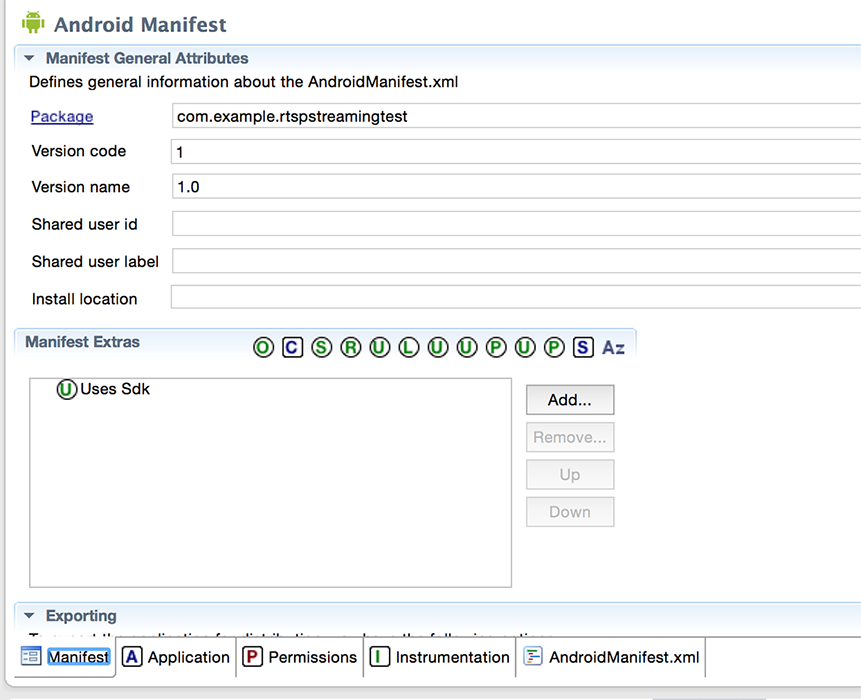Click the Up button
Image resolution: width=861 pixels, height=700 pixels.
[569, 474]
